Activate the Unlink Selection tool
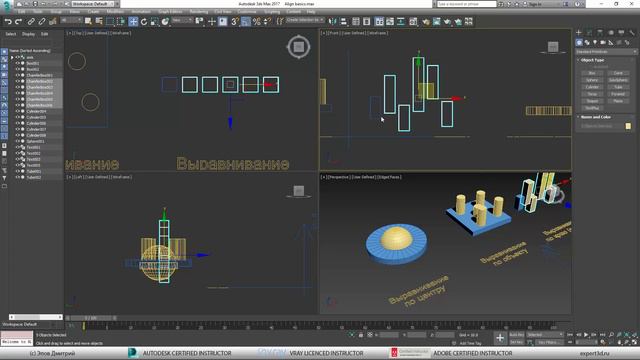This screenshot has width=640, height=360. tap(42, 22)
